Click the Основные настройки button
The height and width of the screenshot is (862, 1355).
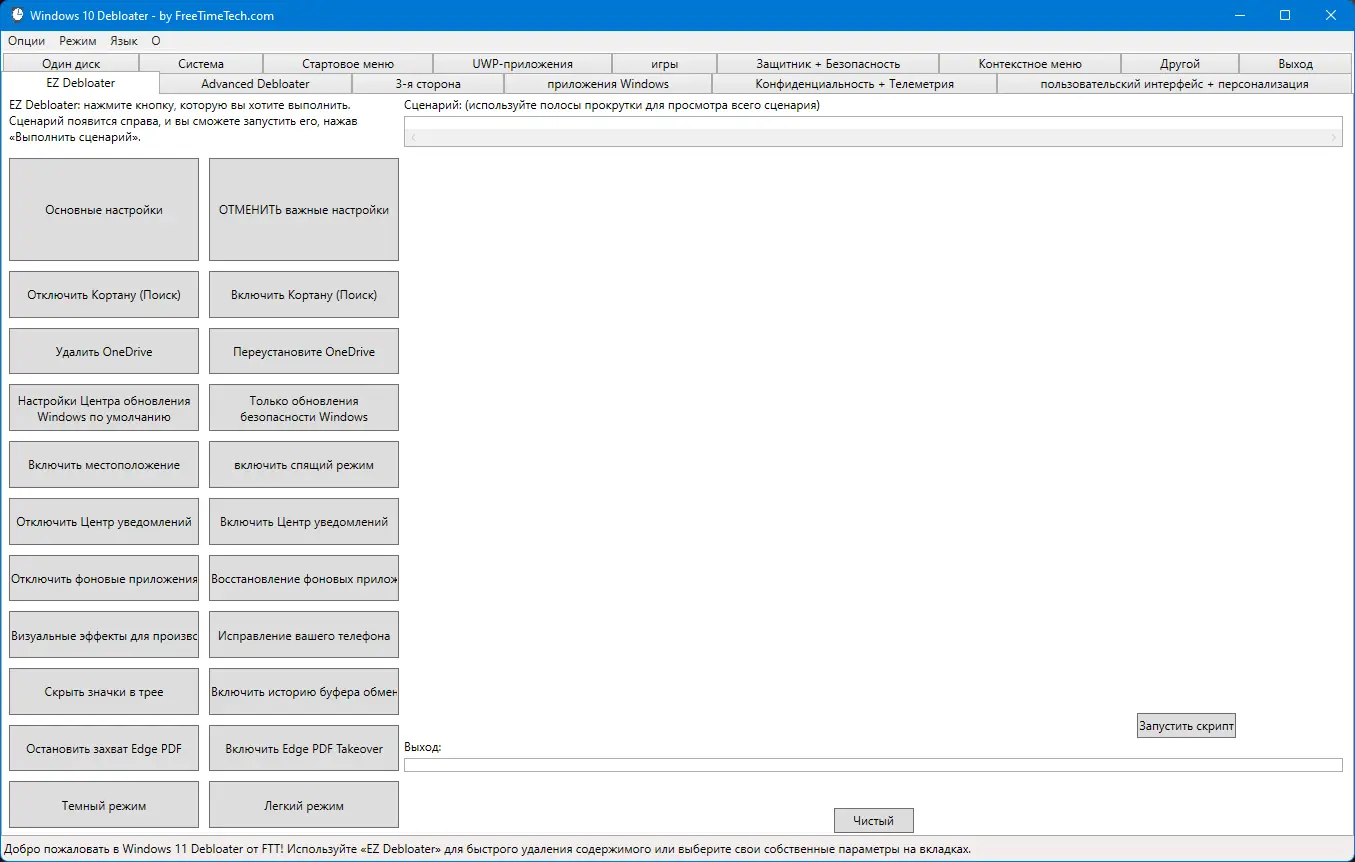pos(104,210)
